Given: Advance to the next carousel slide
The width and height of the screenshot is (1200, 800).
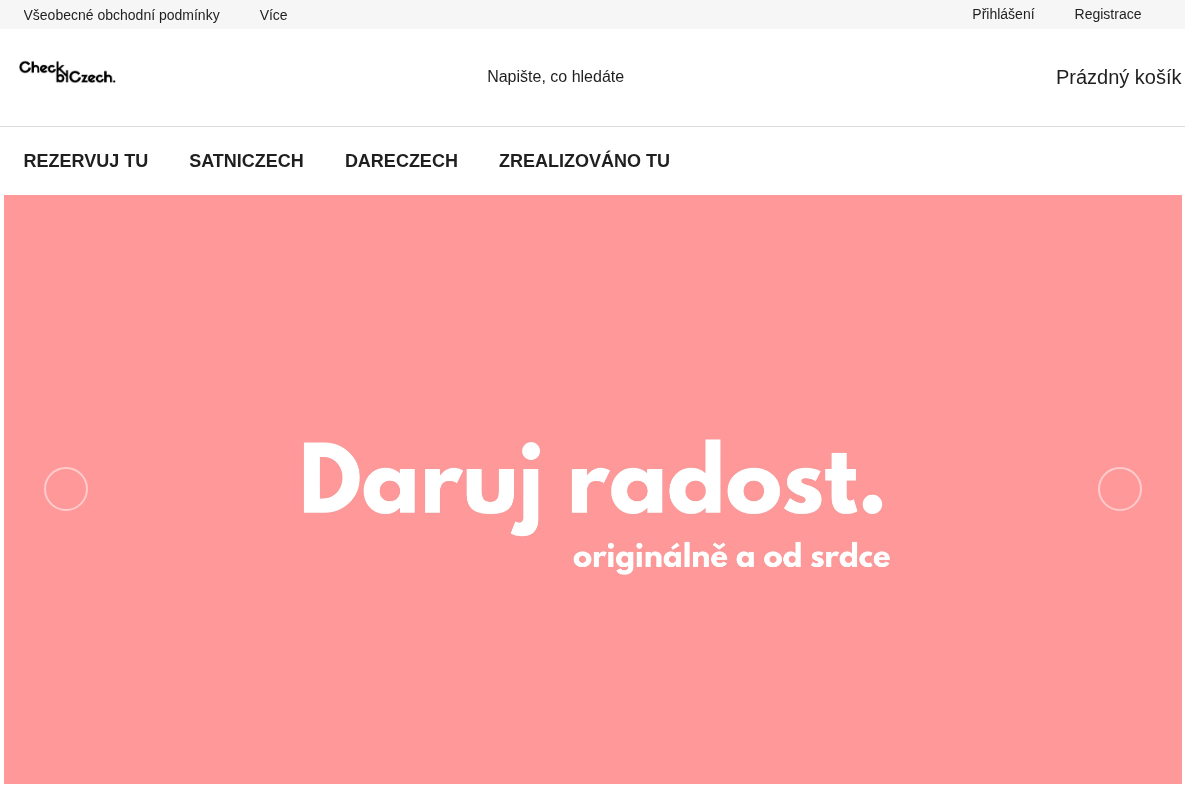Looking at the screenshot, I should [1120, 489].
